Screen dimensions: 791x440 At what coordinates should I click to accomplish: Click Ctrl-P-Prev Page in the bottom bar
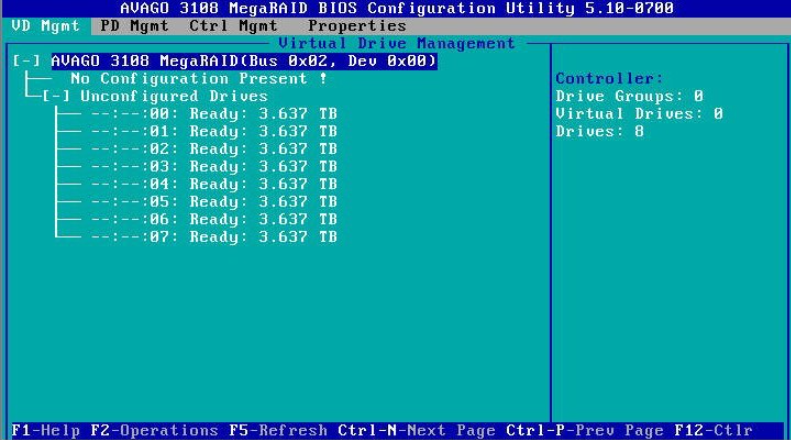pos(585,430)
